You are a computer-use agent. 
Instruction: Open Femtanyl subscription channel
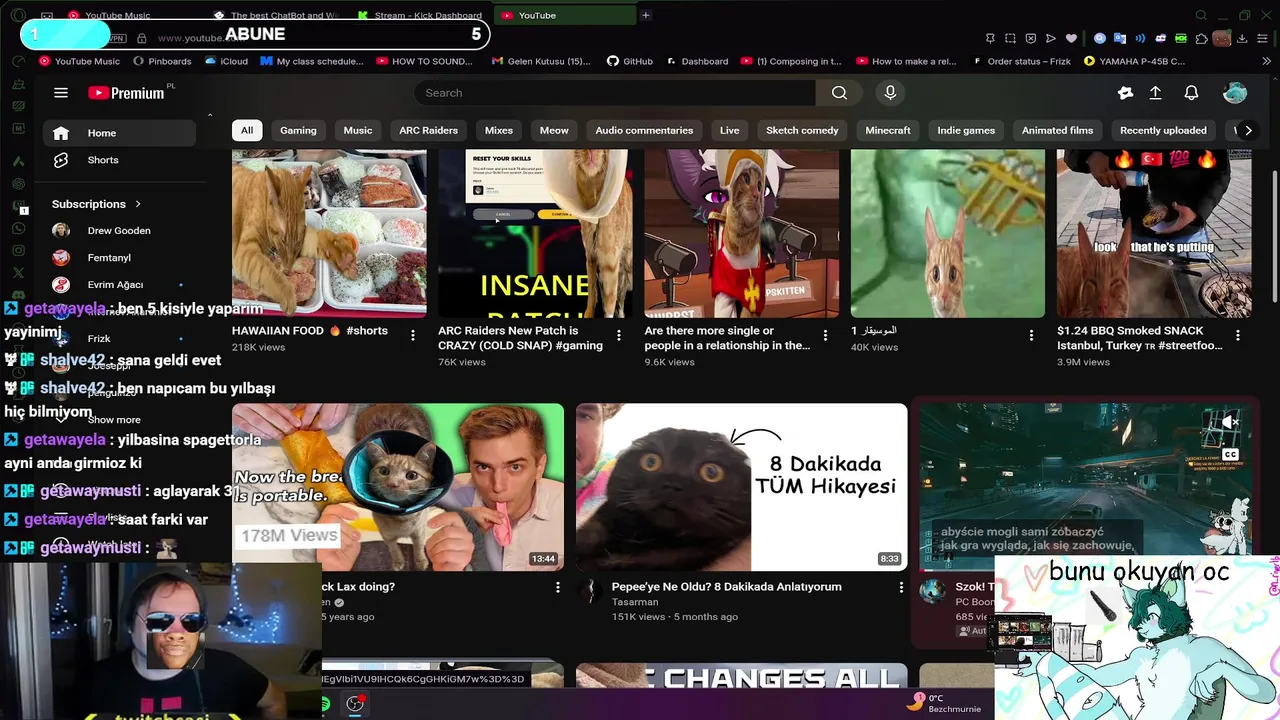tap(119, 257)
